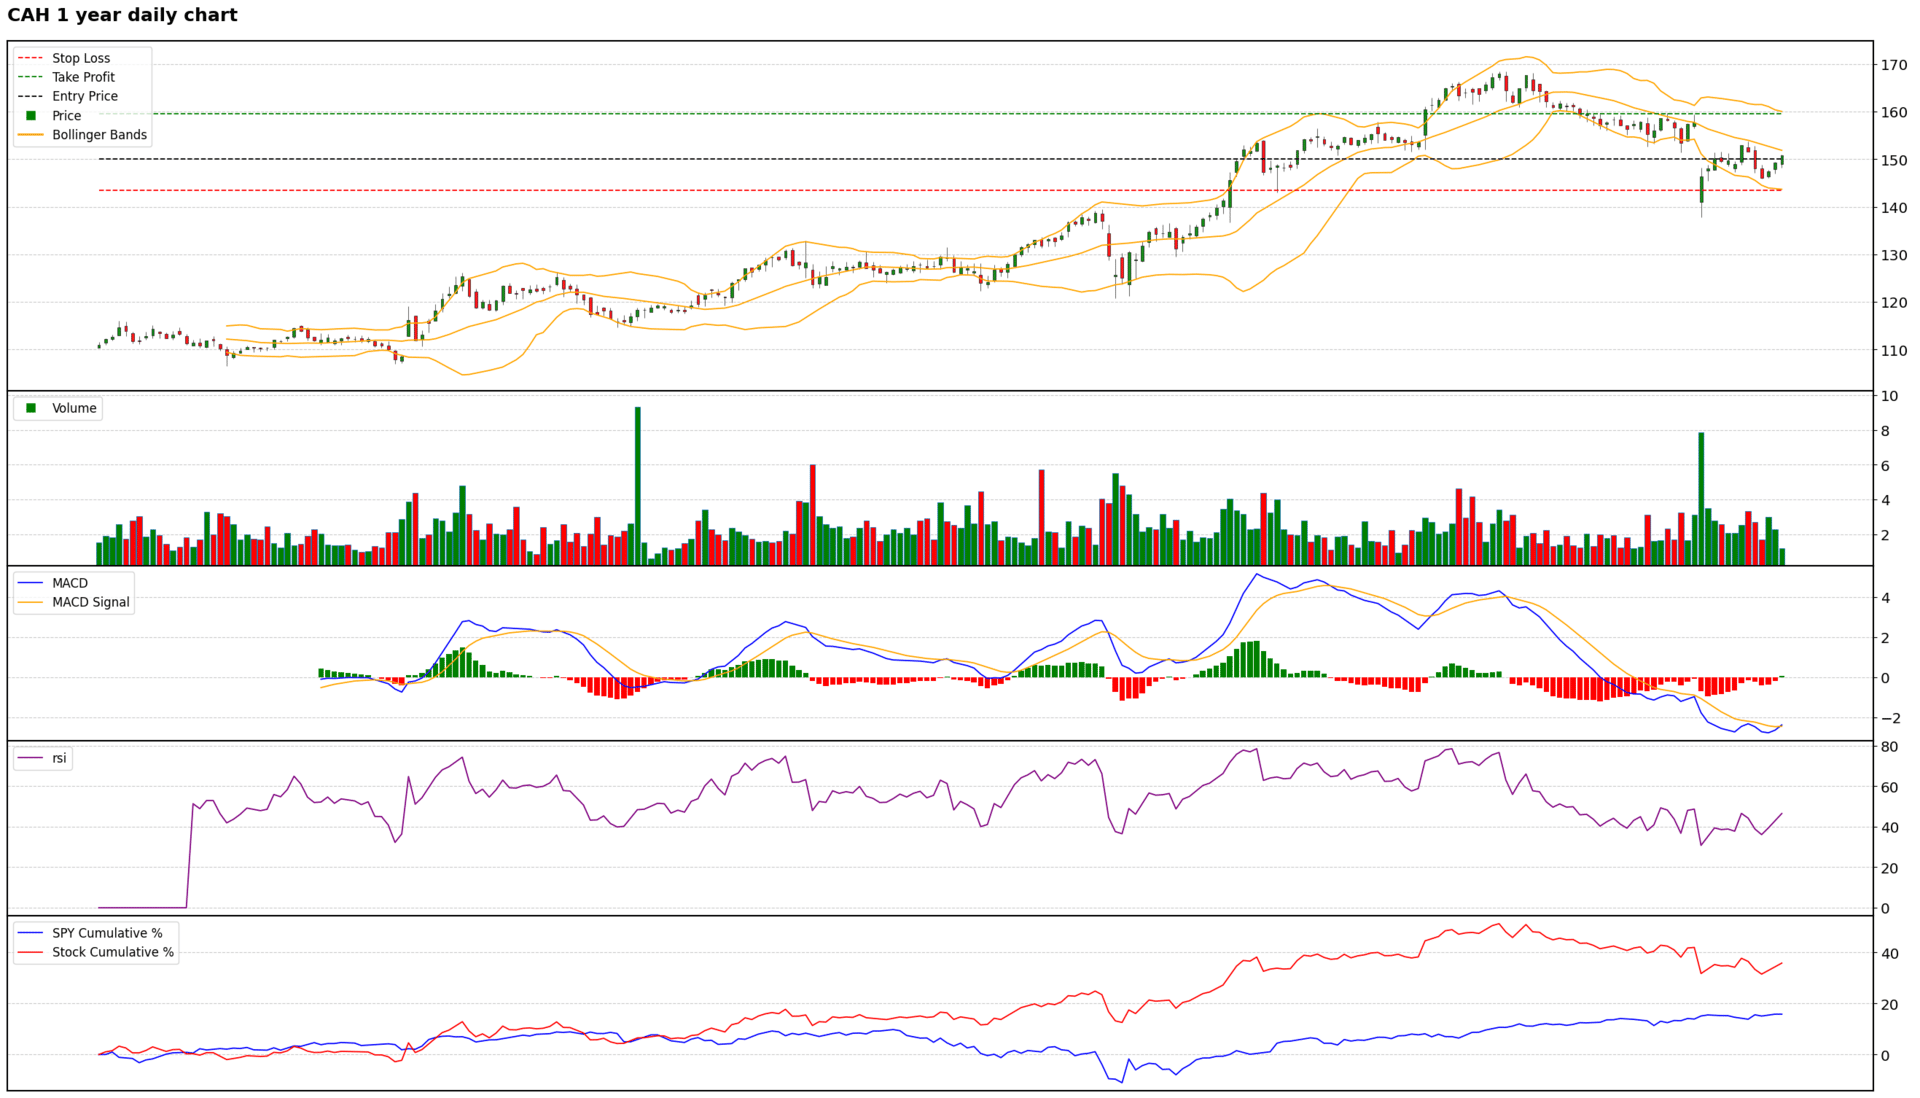The image size is (1920, 1098).
Task: Click the 110 price axis label
Action: (1893, 351)
